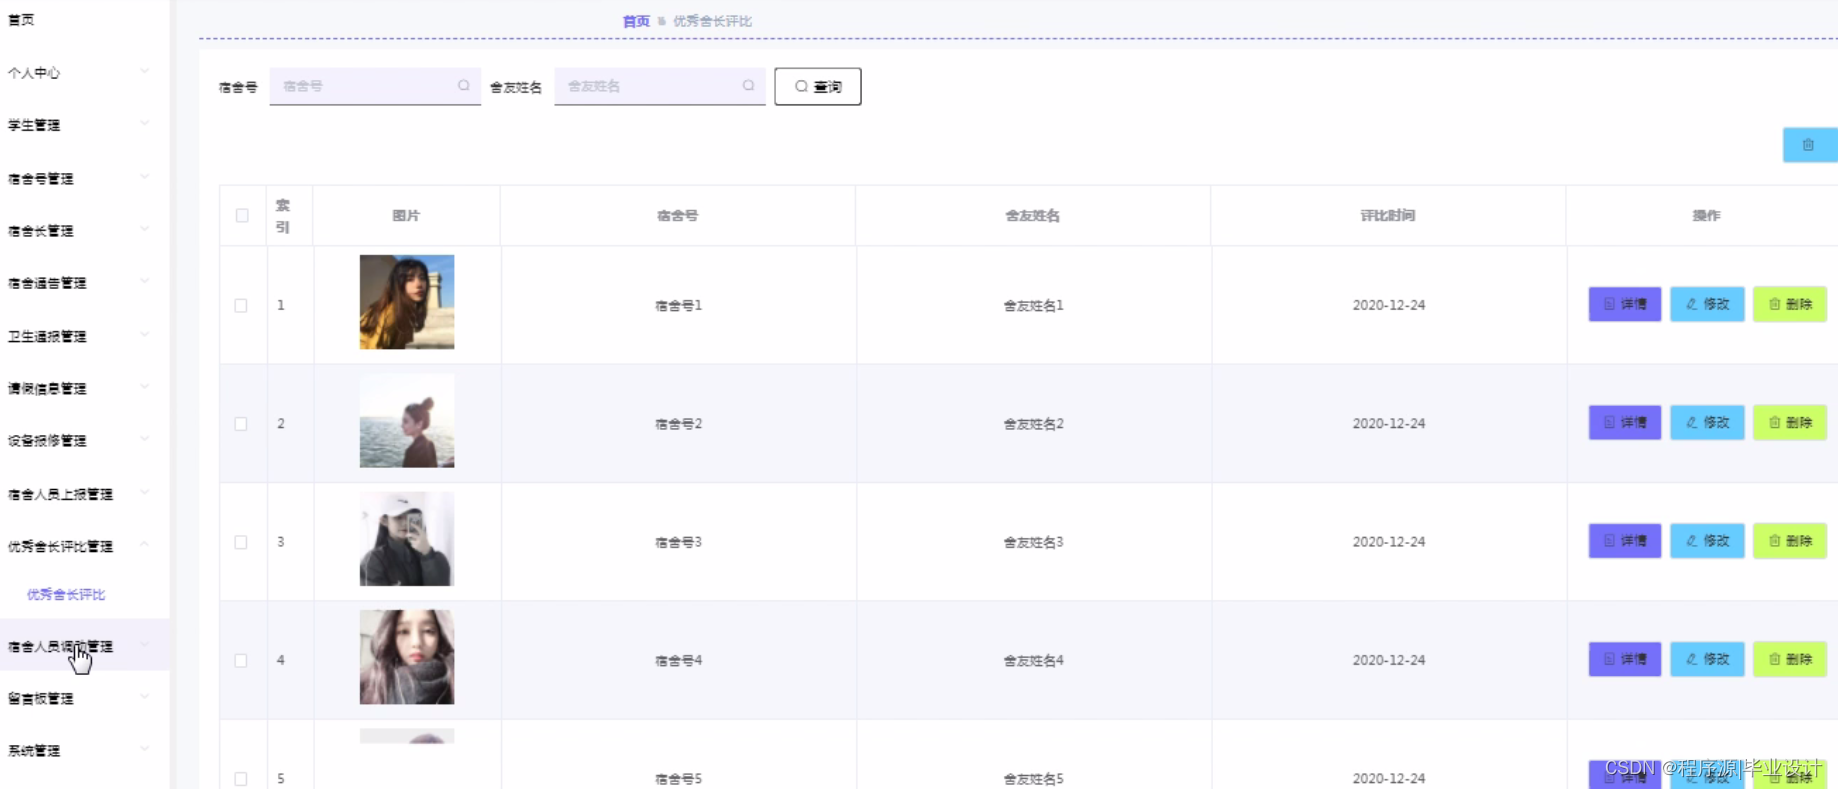Select the 优秀舍长评比 submenu item

[x=66, y=594]
